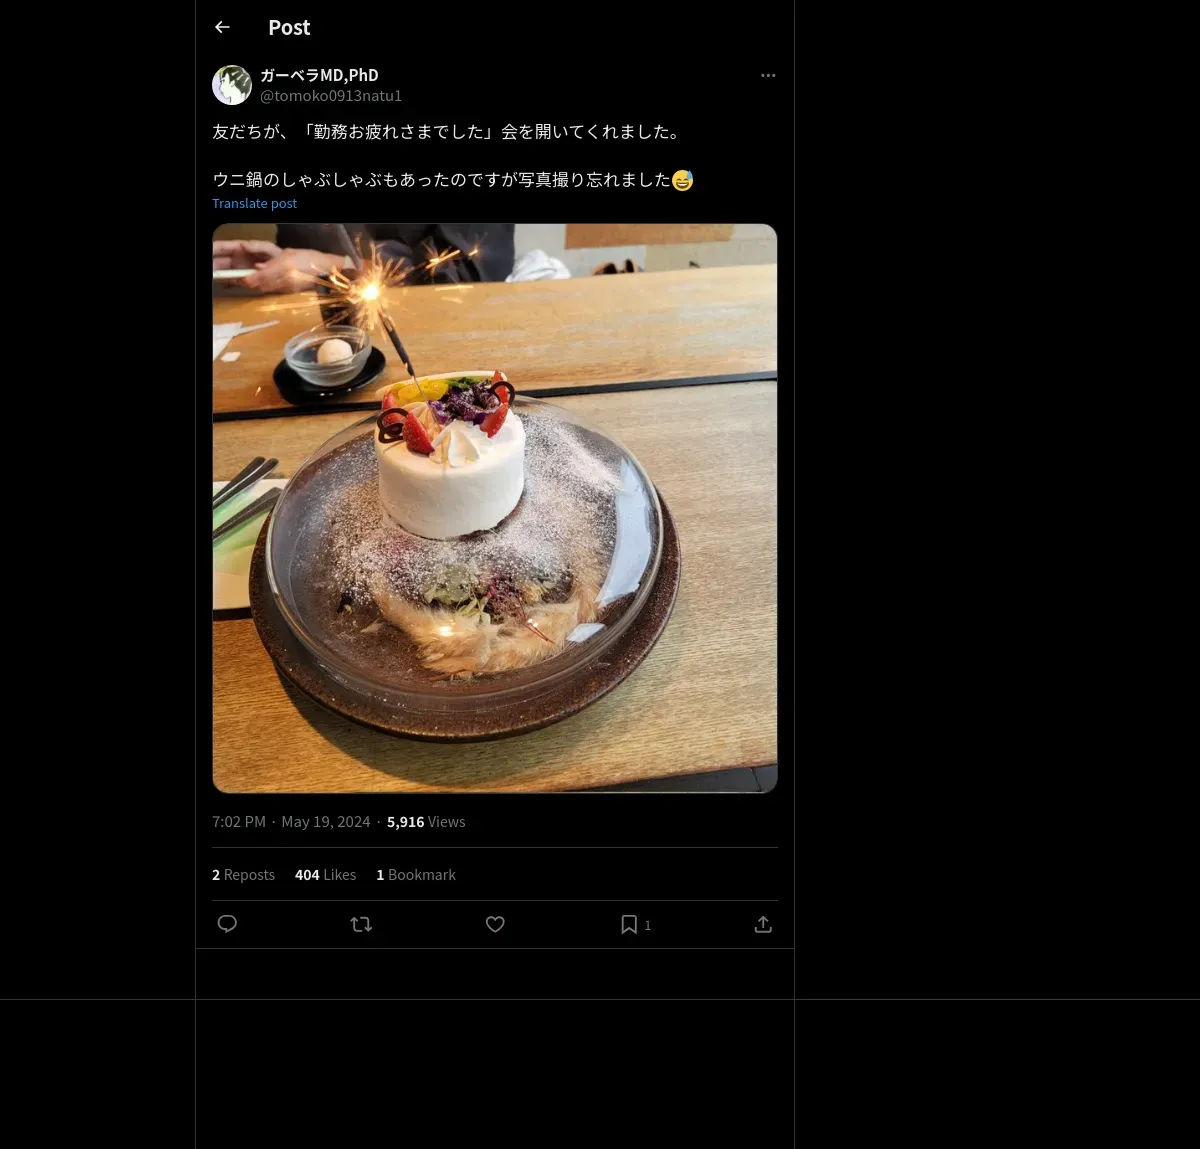This screenshot has width=1200, height=1149.
Task: Click Translate post link
Action: (x=254, y=203)
